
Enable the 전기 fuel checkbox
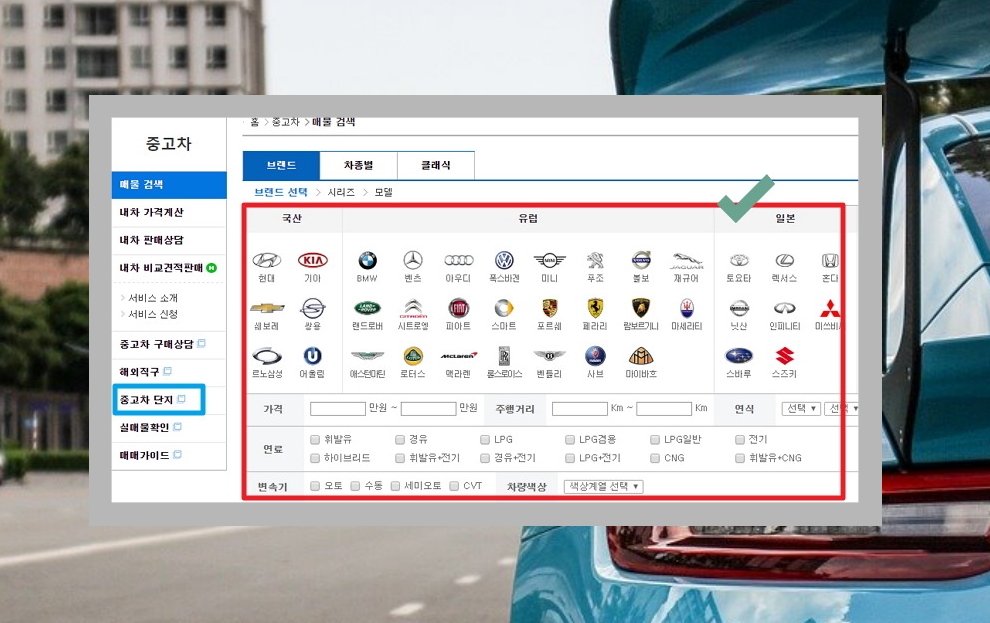tap(739, 439)
